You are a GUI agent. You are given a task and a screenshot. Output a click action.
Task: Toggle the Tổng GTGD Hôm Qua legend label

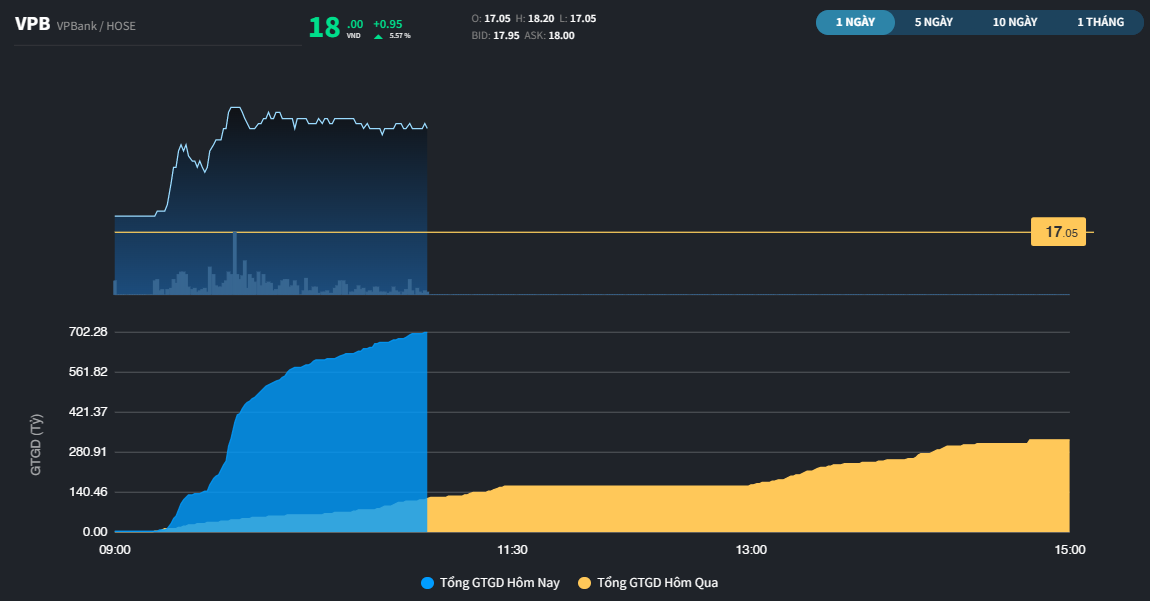tap(657, 582)
